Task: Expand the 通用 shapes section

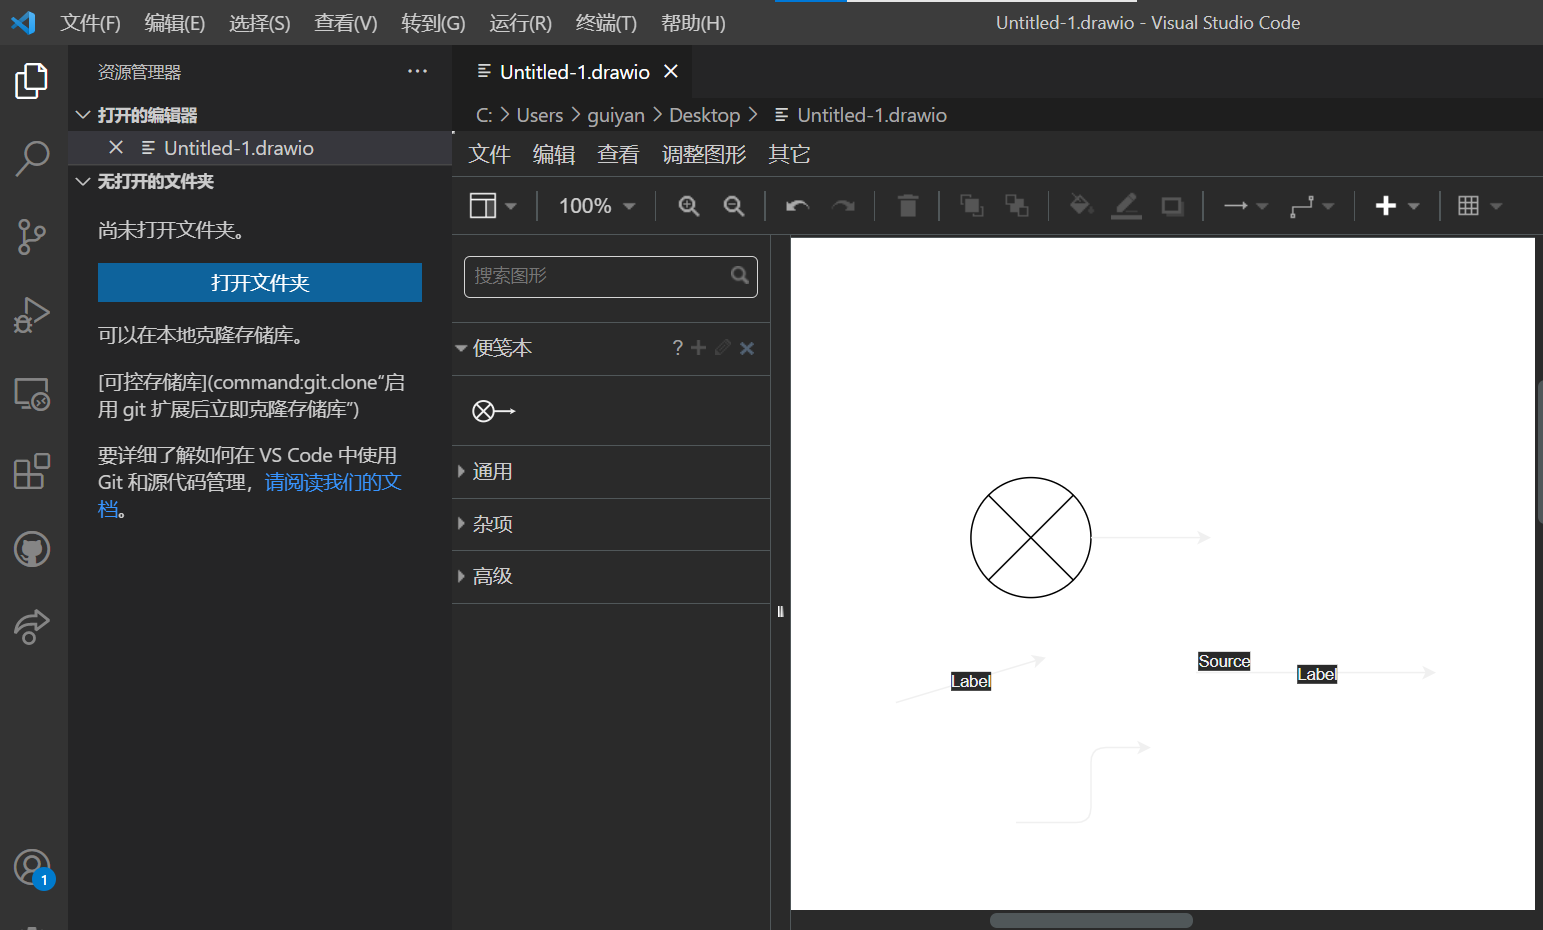Action: pos(492,471)
